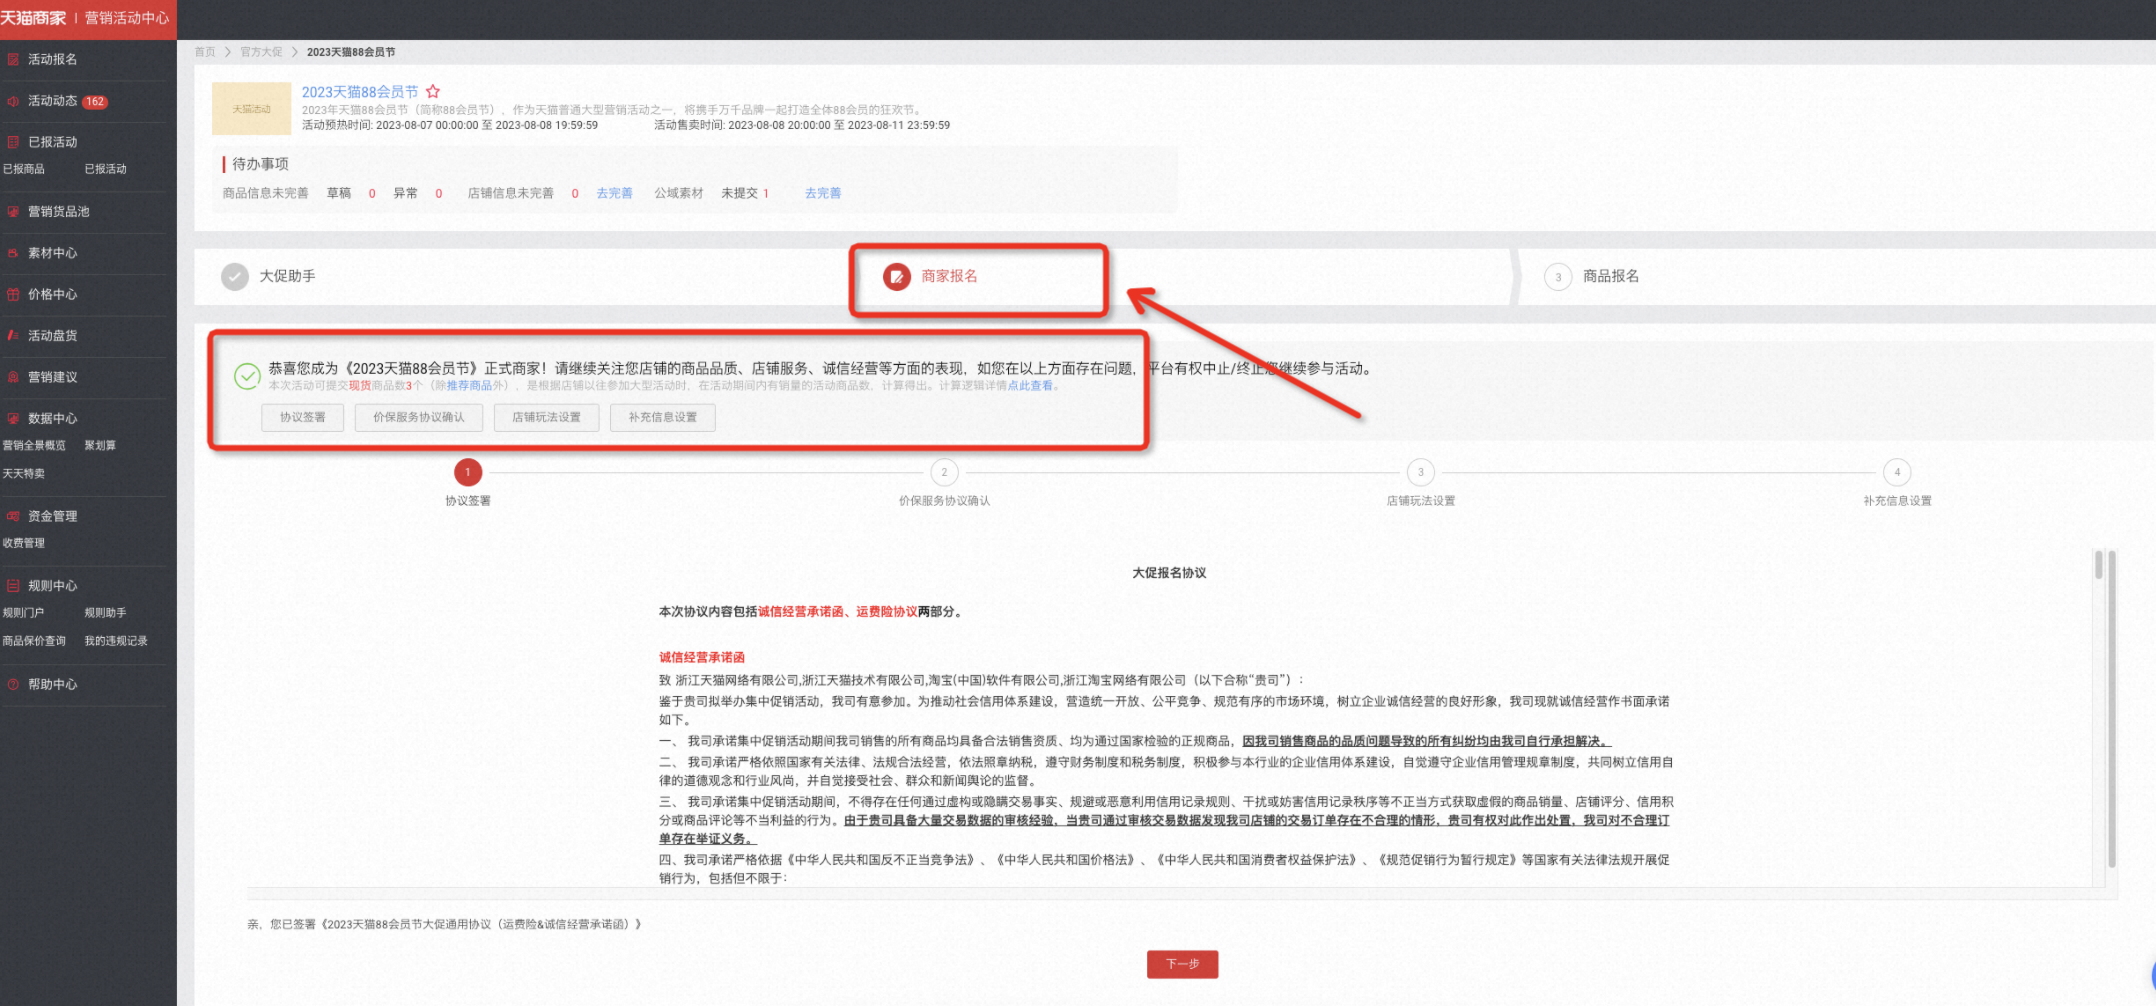Click the star favorite icon beside 2023天猫88会员节
The height and width of the screenshot is (1006, 2156).
(x=433, y=91)
